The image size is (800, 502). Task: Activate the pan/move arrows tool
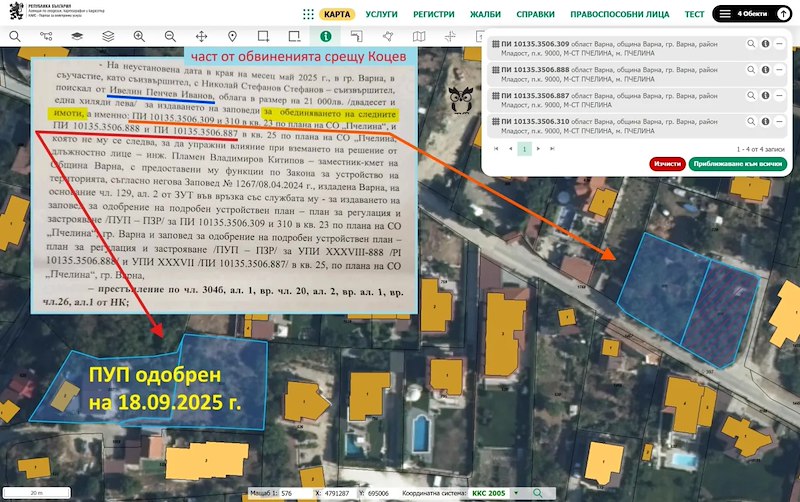click(201, 36)
